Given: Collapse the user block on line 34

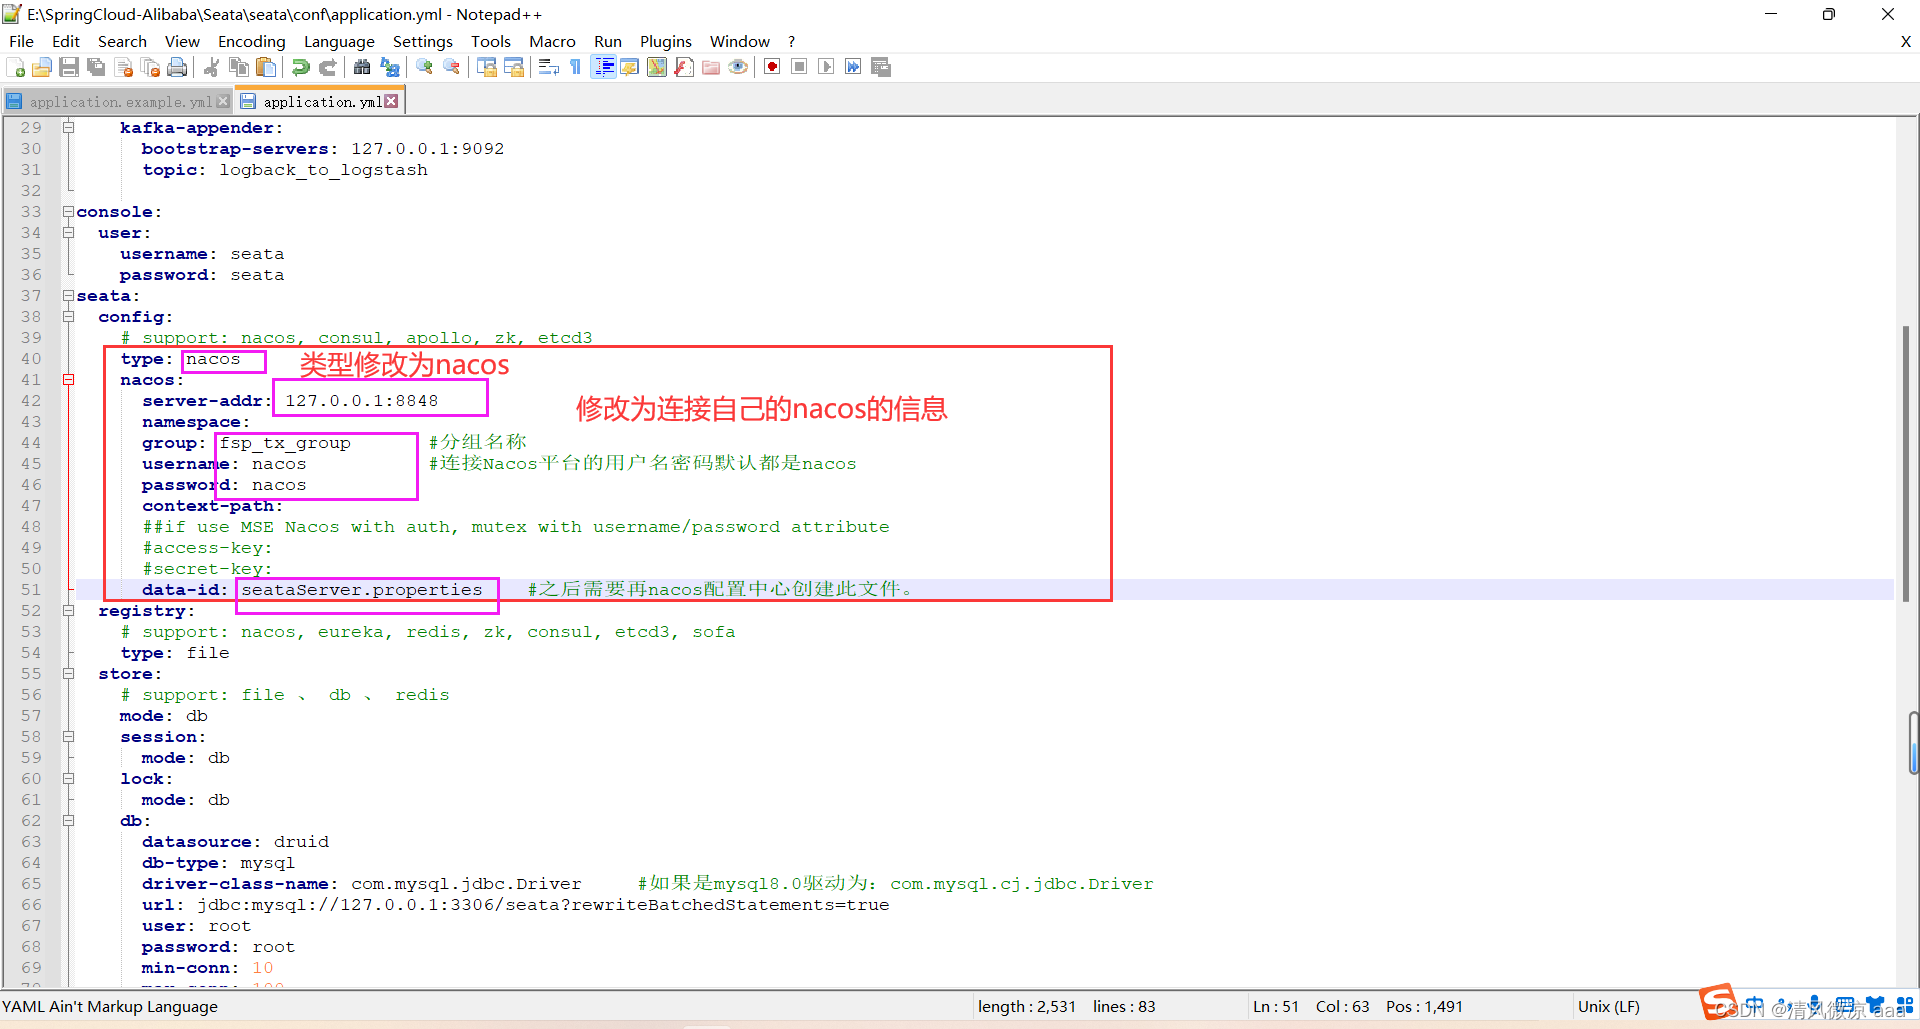Looking at the screenshot, I should 69,233.
